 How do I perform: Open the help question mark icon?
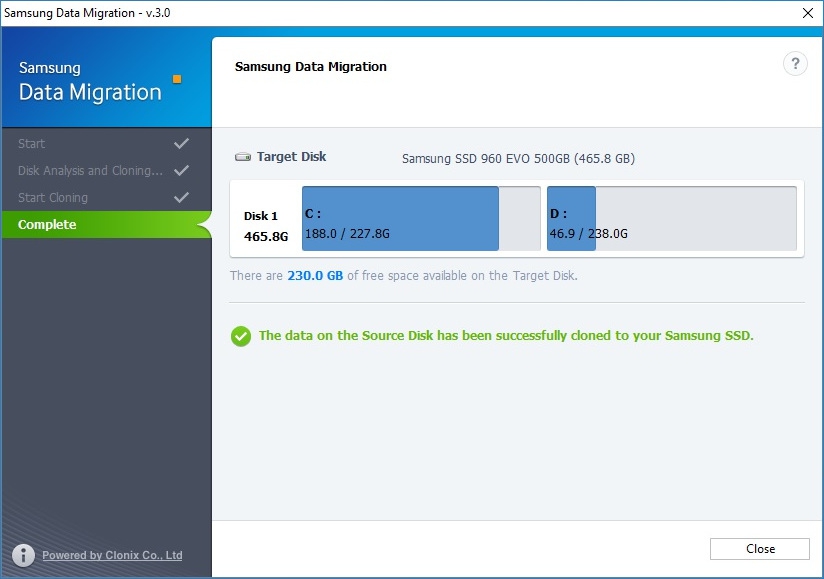click(795, 64)
